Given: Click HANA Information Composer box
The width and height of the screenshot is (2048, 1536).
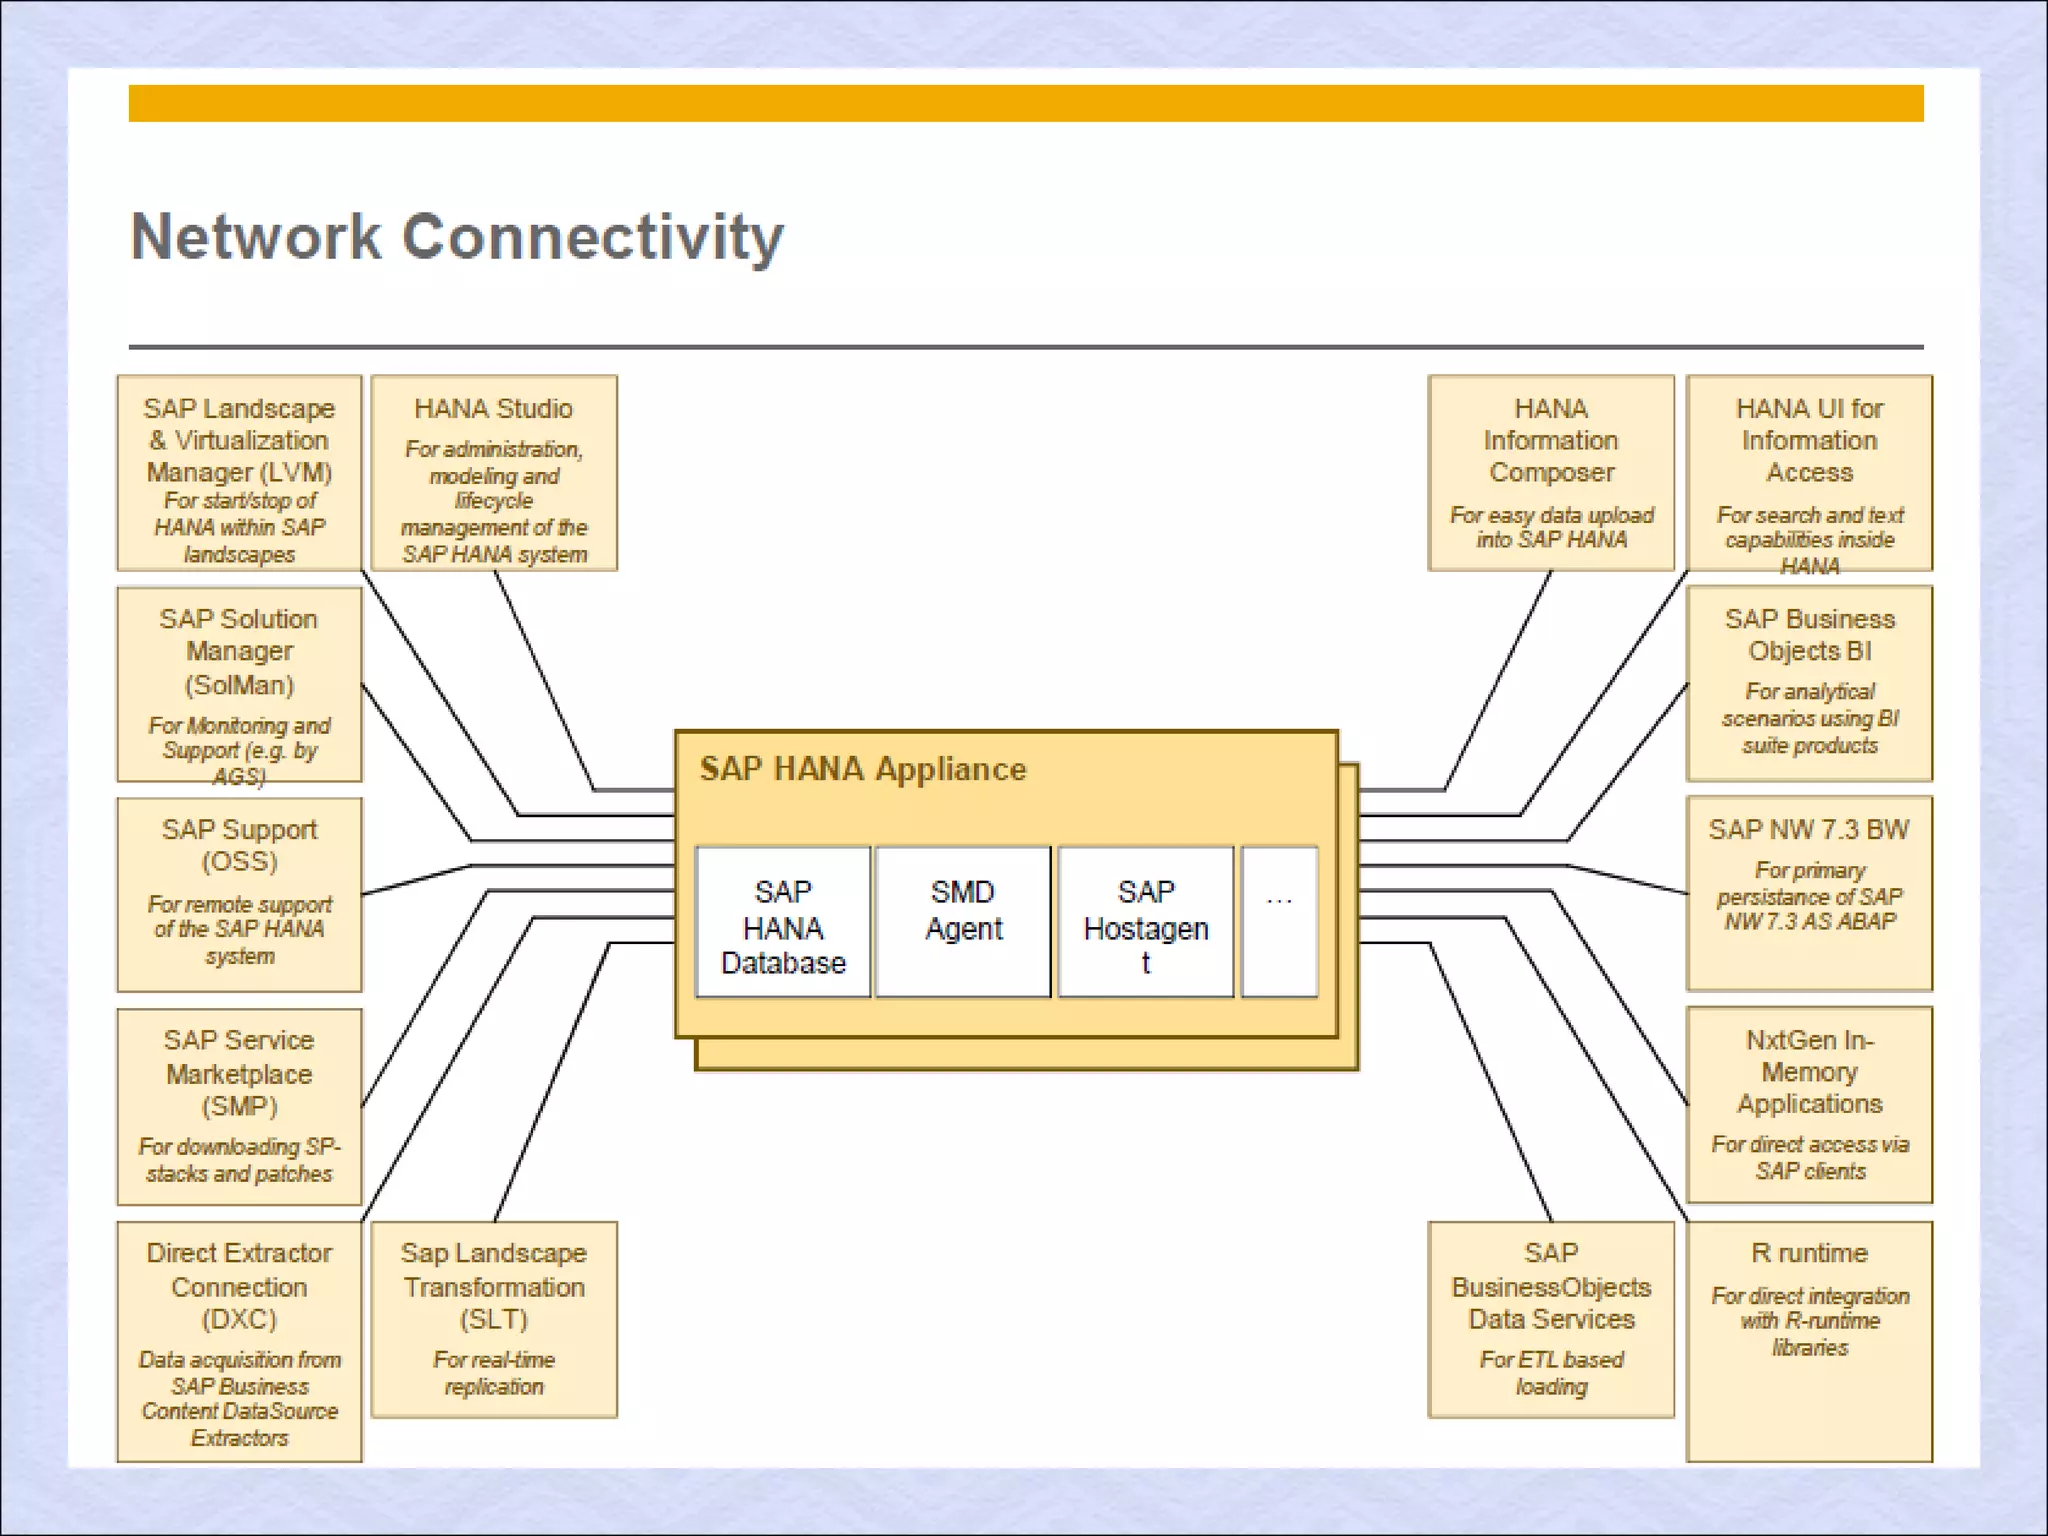Looking at the screenshot, I should (x=1551, y=473).
